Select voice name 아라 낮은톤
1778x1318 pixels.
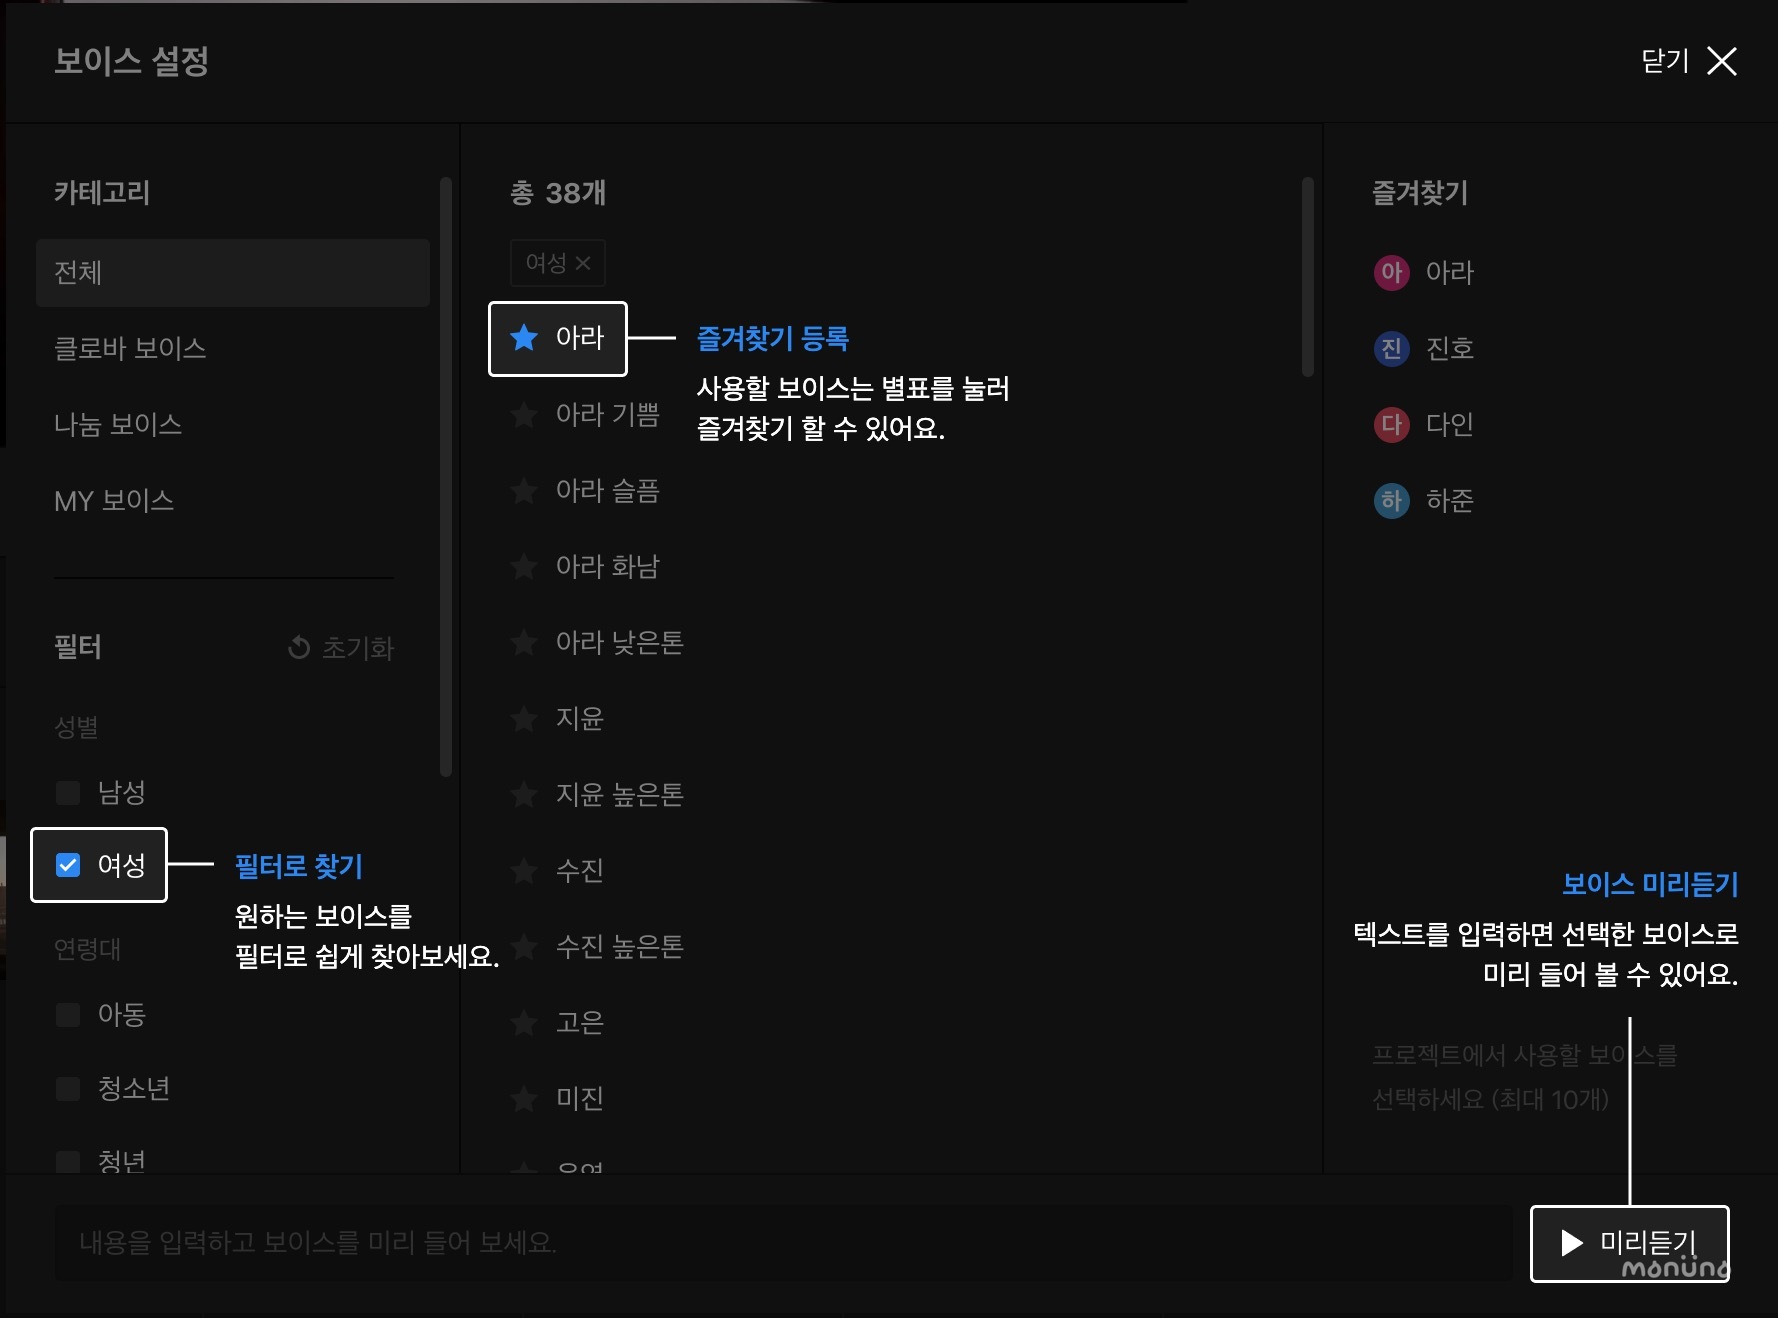coord(620,642)
